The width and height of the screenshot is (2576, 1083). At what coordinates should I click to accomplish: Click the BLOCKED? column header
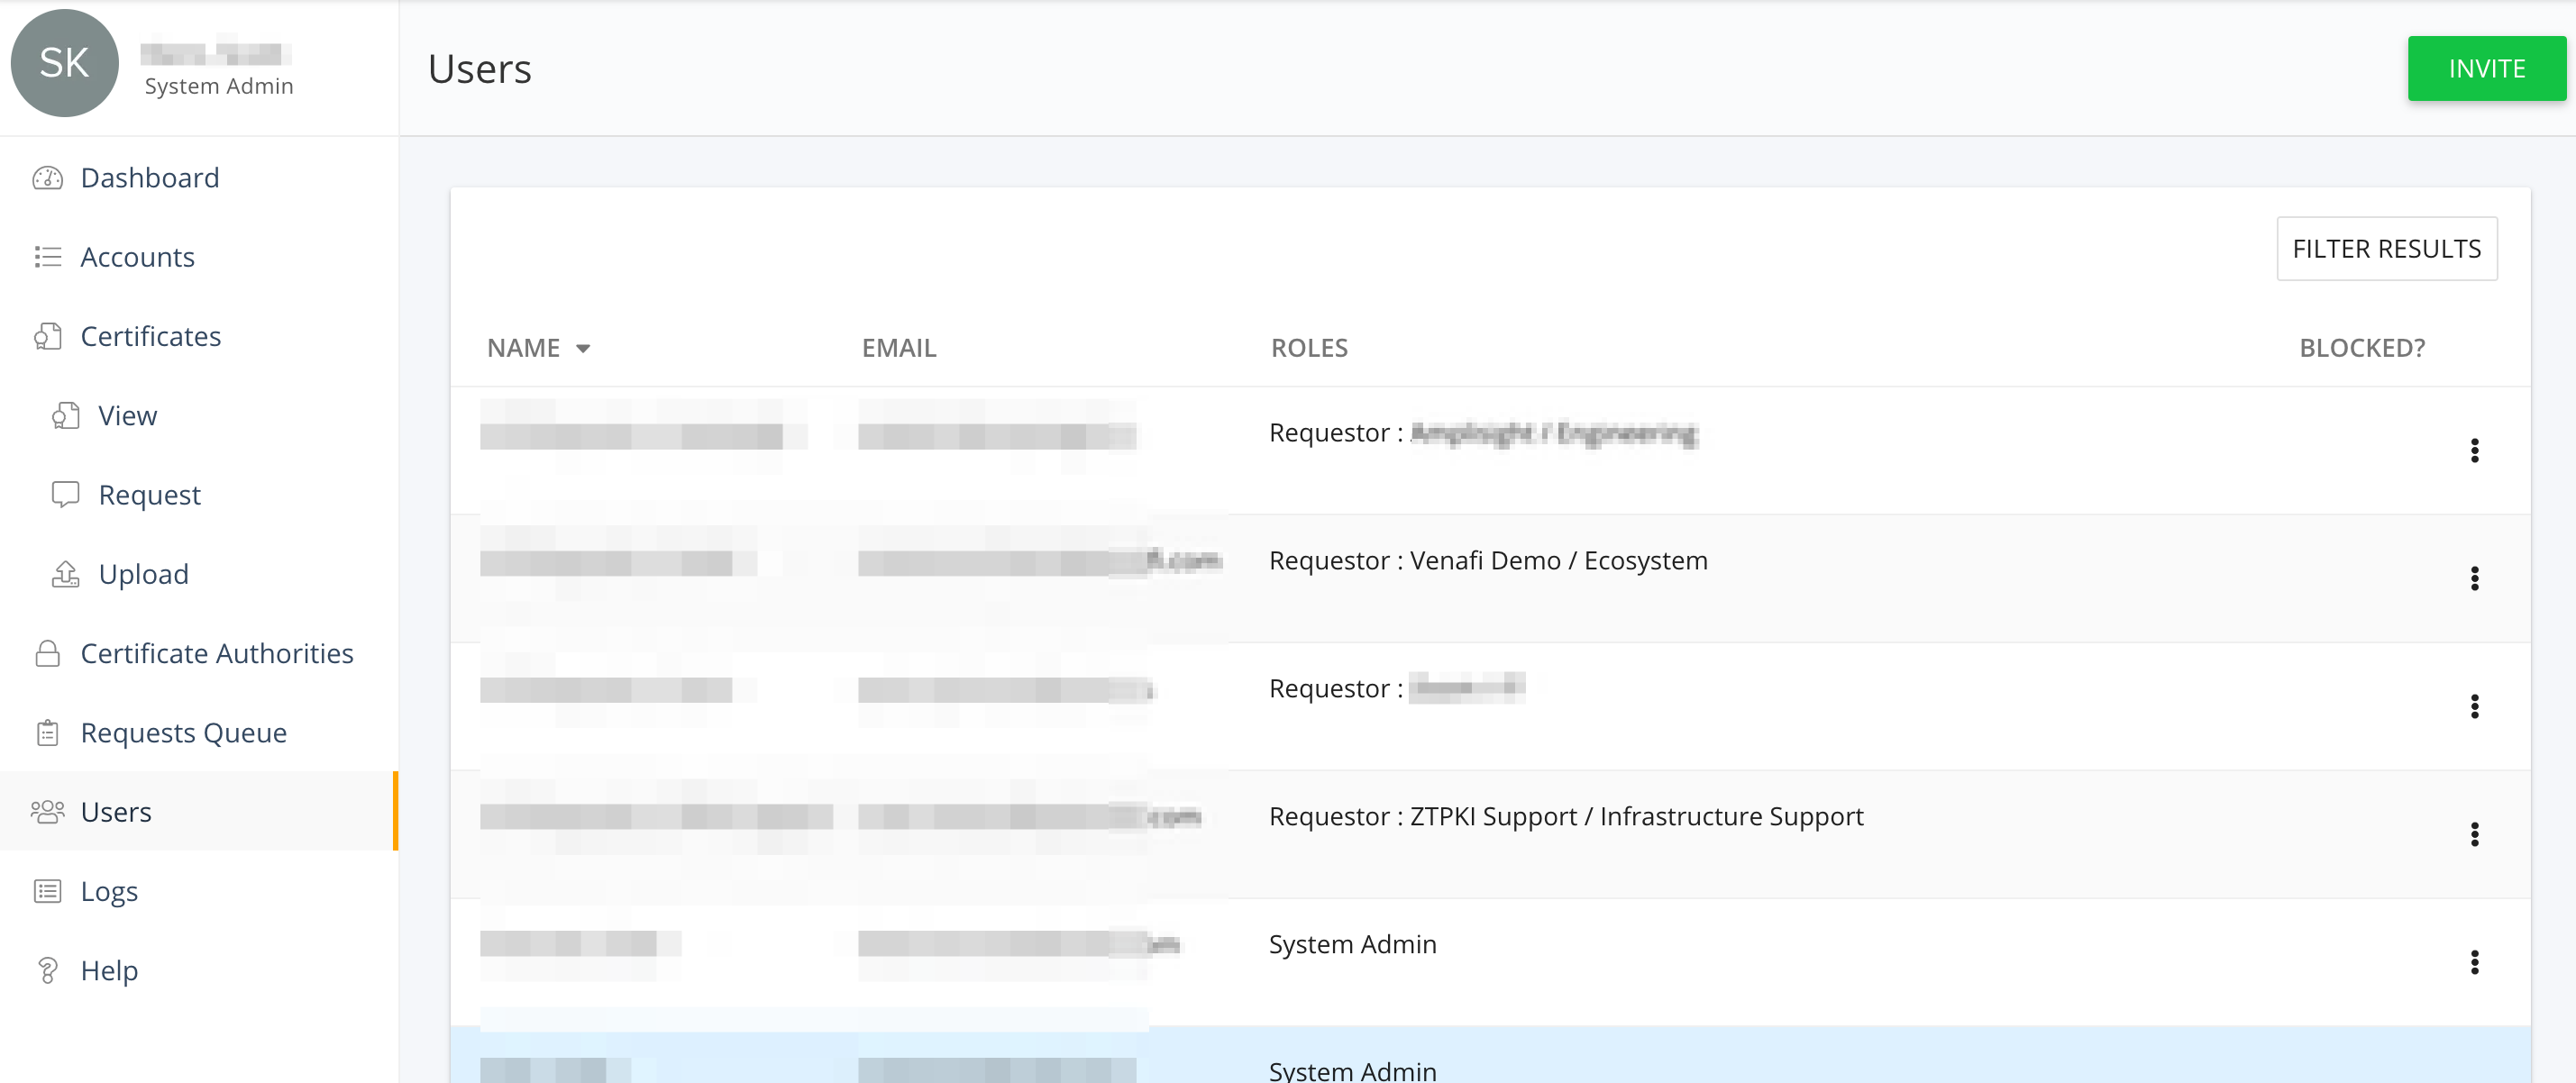[x=2362, y=348]
